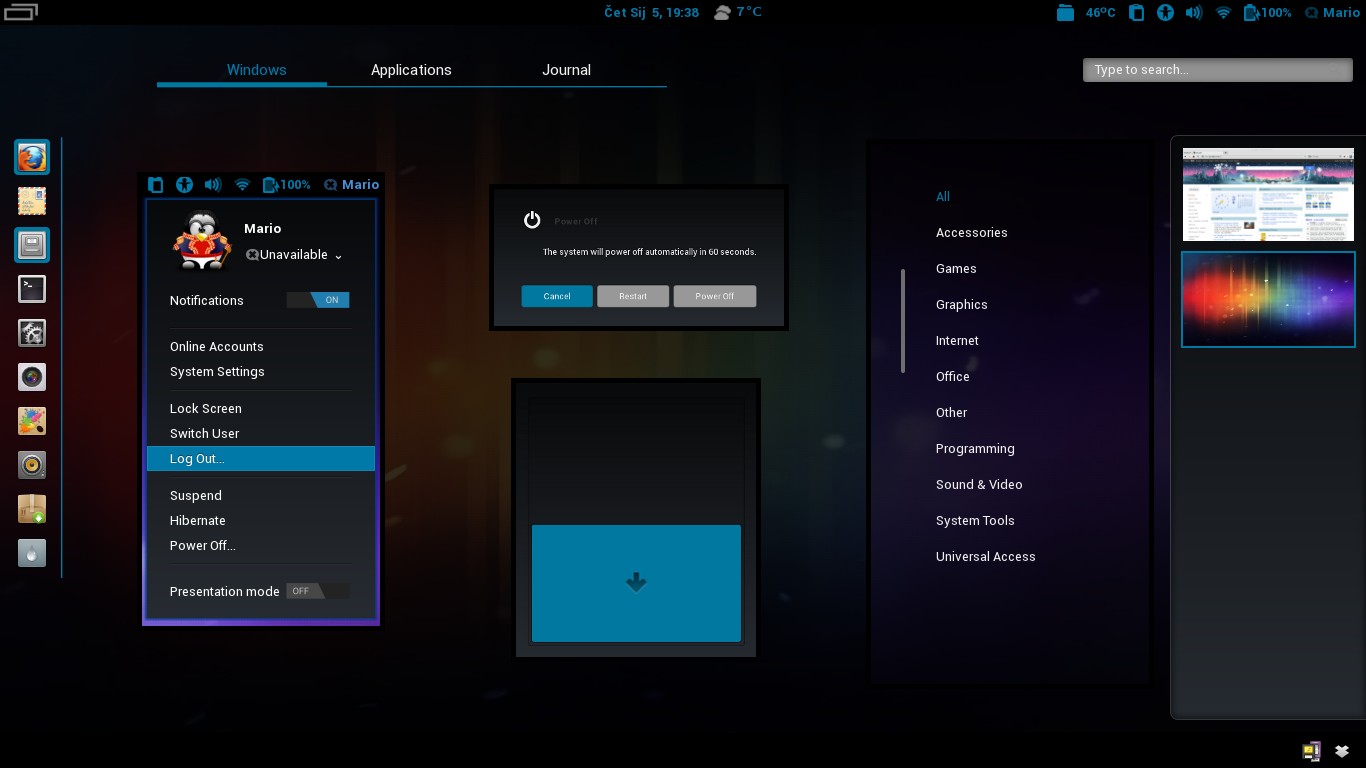Select the Games category in the app list
The height and width of the screenshot is (768, 1366).
click(x=956, y=268)
